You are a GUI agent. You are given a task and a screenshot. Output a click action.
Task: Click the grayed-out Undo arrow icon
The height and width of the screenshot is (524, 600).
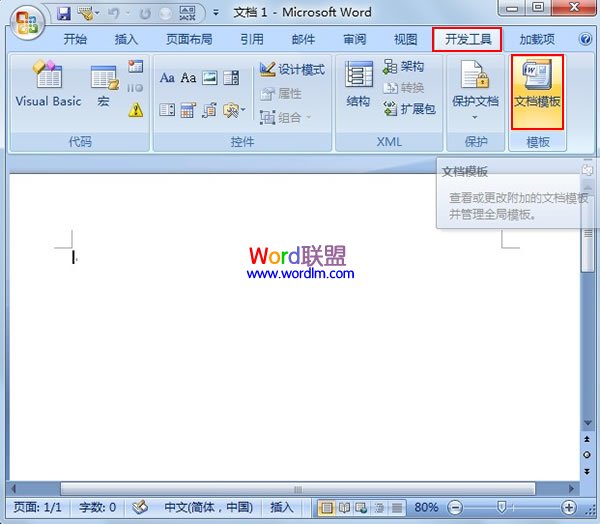point(114,13)
